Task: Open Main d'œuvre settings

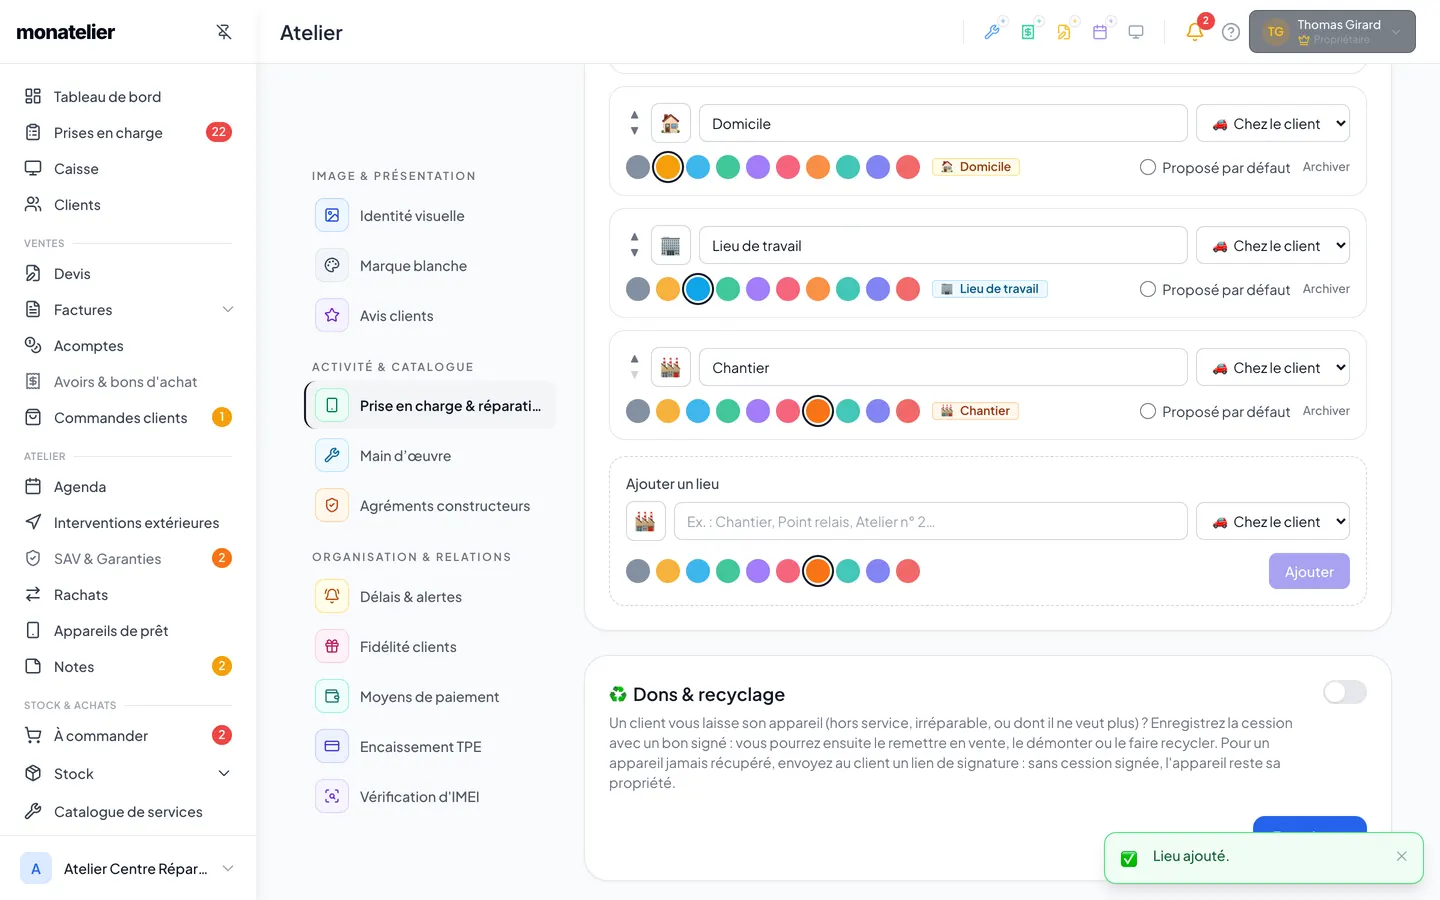Action: coord(430,456)
